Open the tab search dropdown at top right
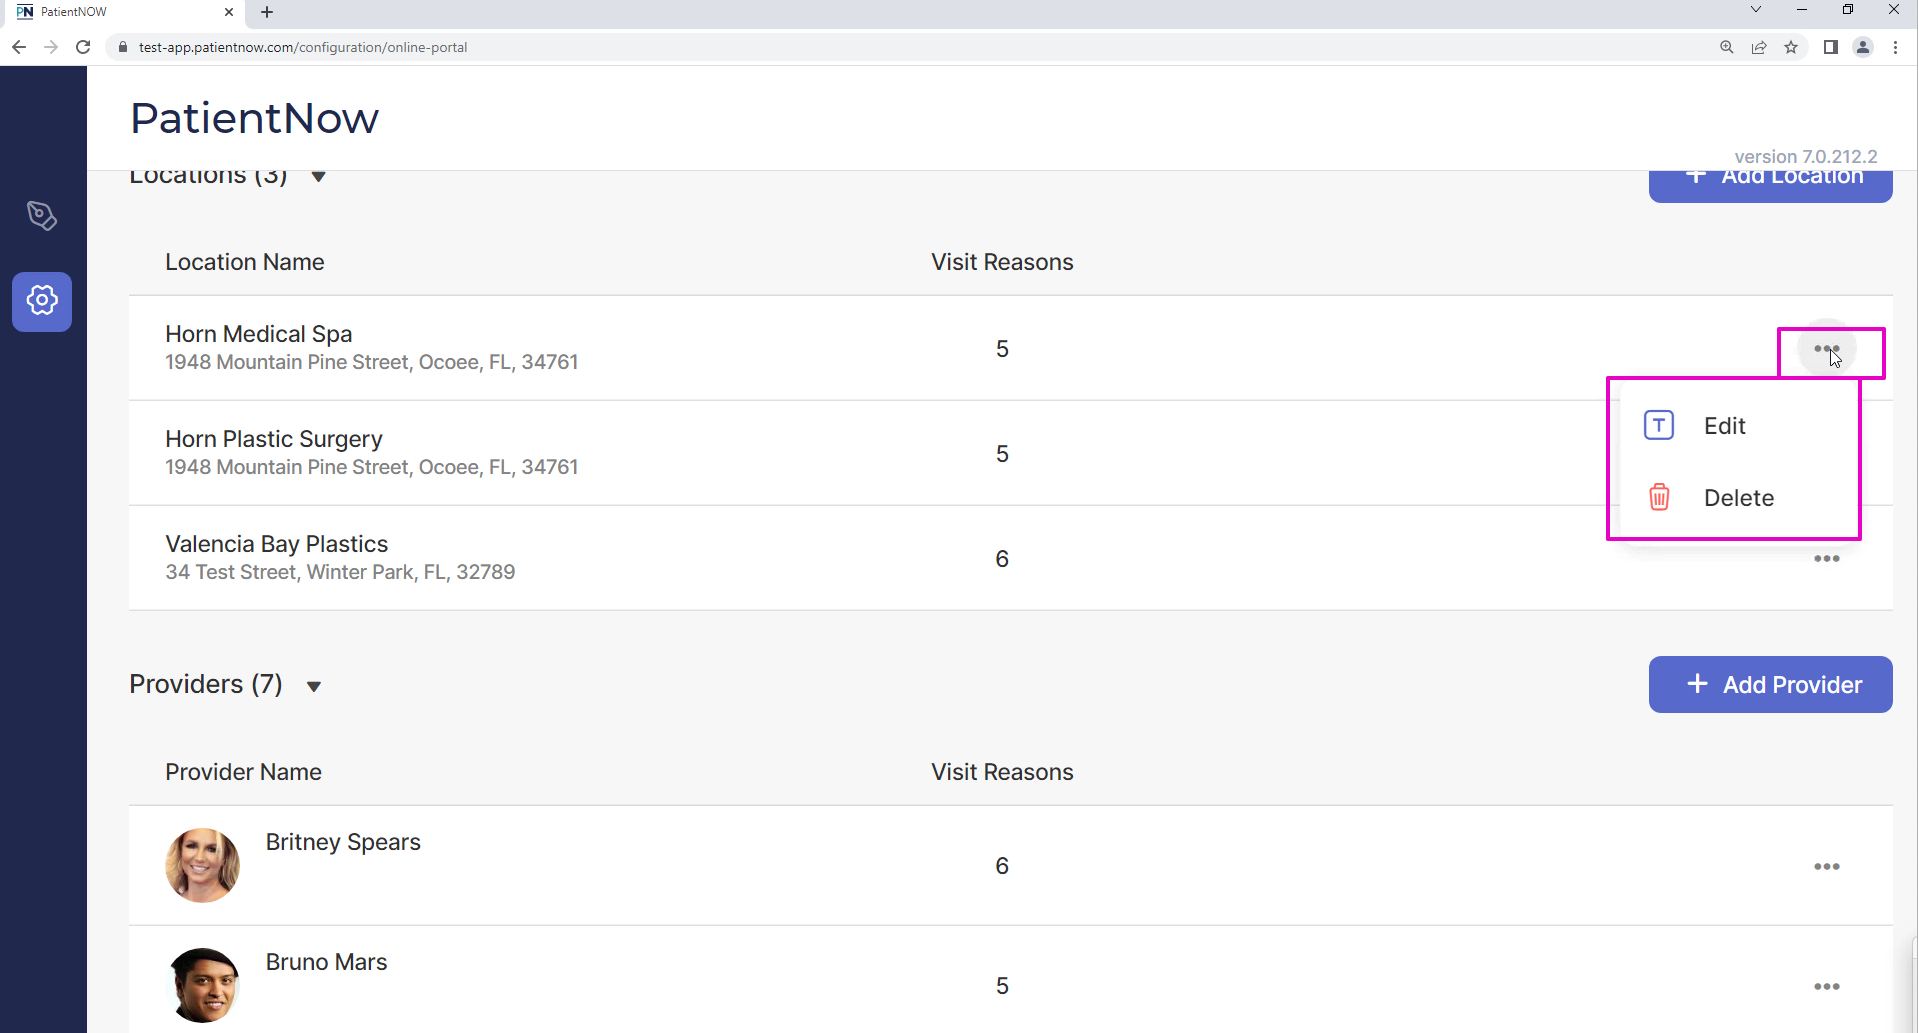The height and width of the screenshot is (1033, 1918). [x=1755, y=9]
